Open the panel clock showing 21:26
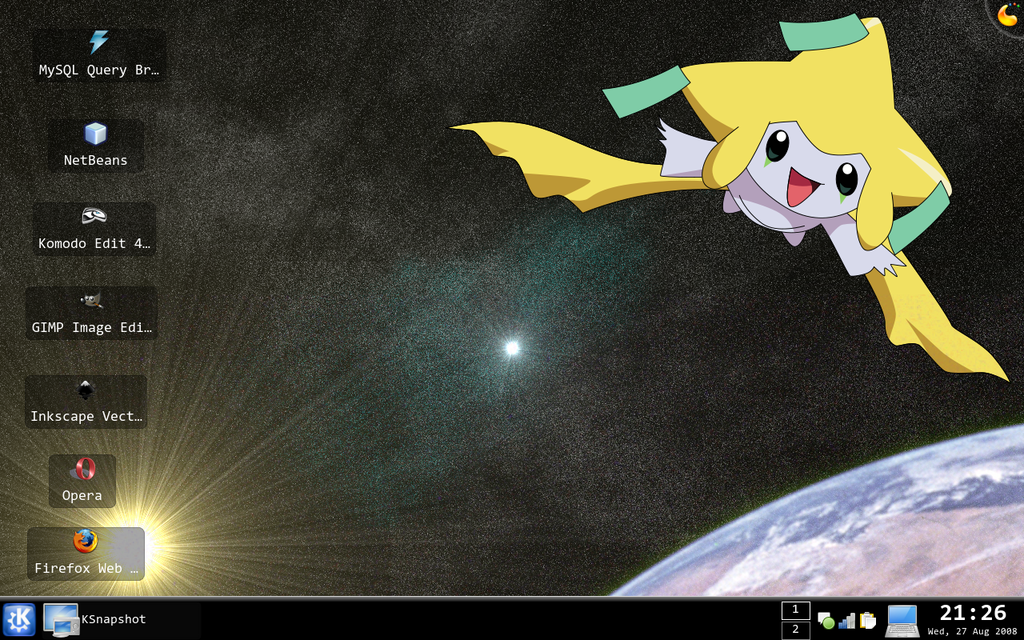This screenshot has width=1024, height=640. (x=972, y=619)
